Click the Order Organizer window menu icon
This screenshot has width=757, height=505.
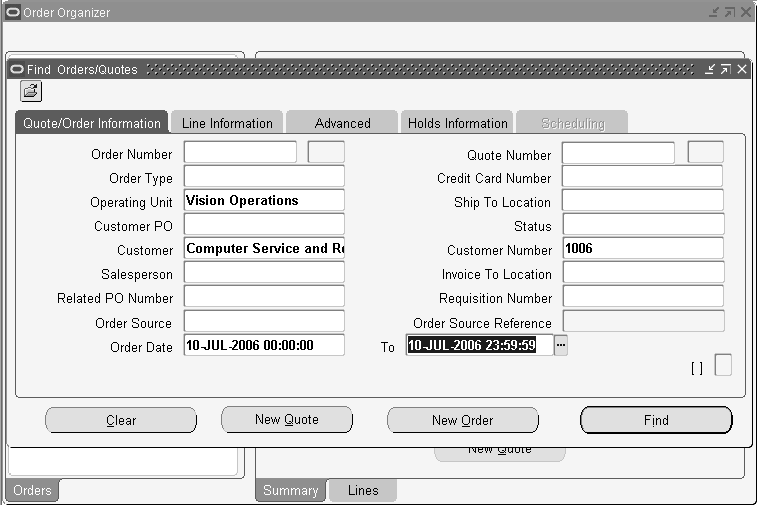(x=13, y=12)
